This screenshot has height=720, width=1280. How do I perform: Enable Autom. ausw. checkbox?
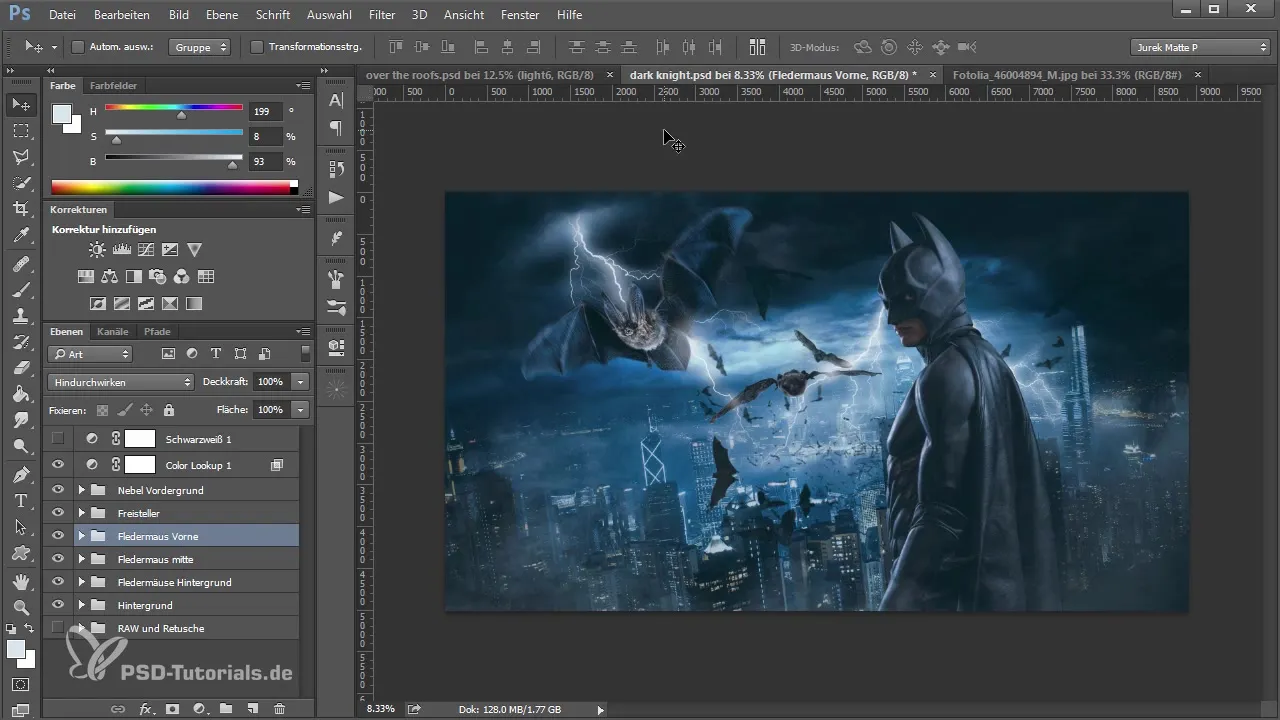(x=78, y=47)
